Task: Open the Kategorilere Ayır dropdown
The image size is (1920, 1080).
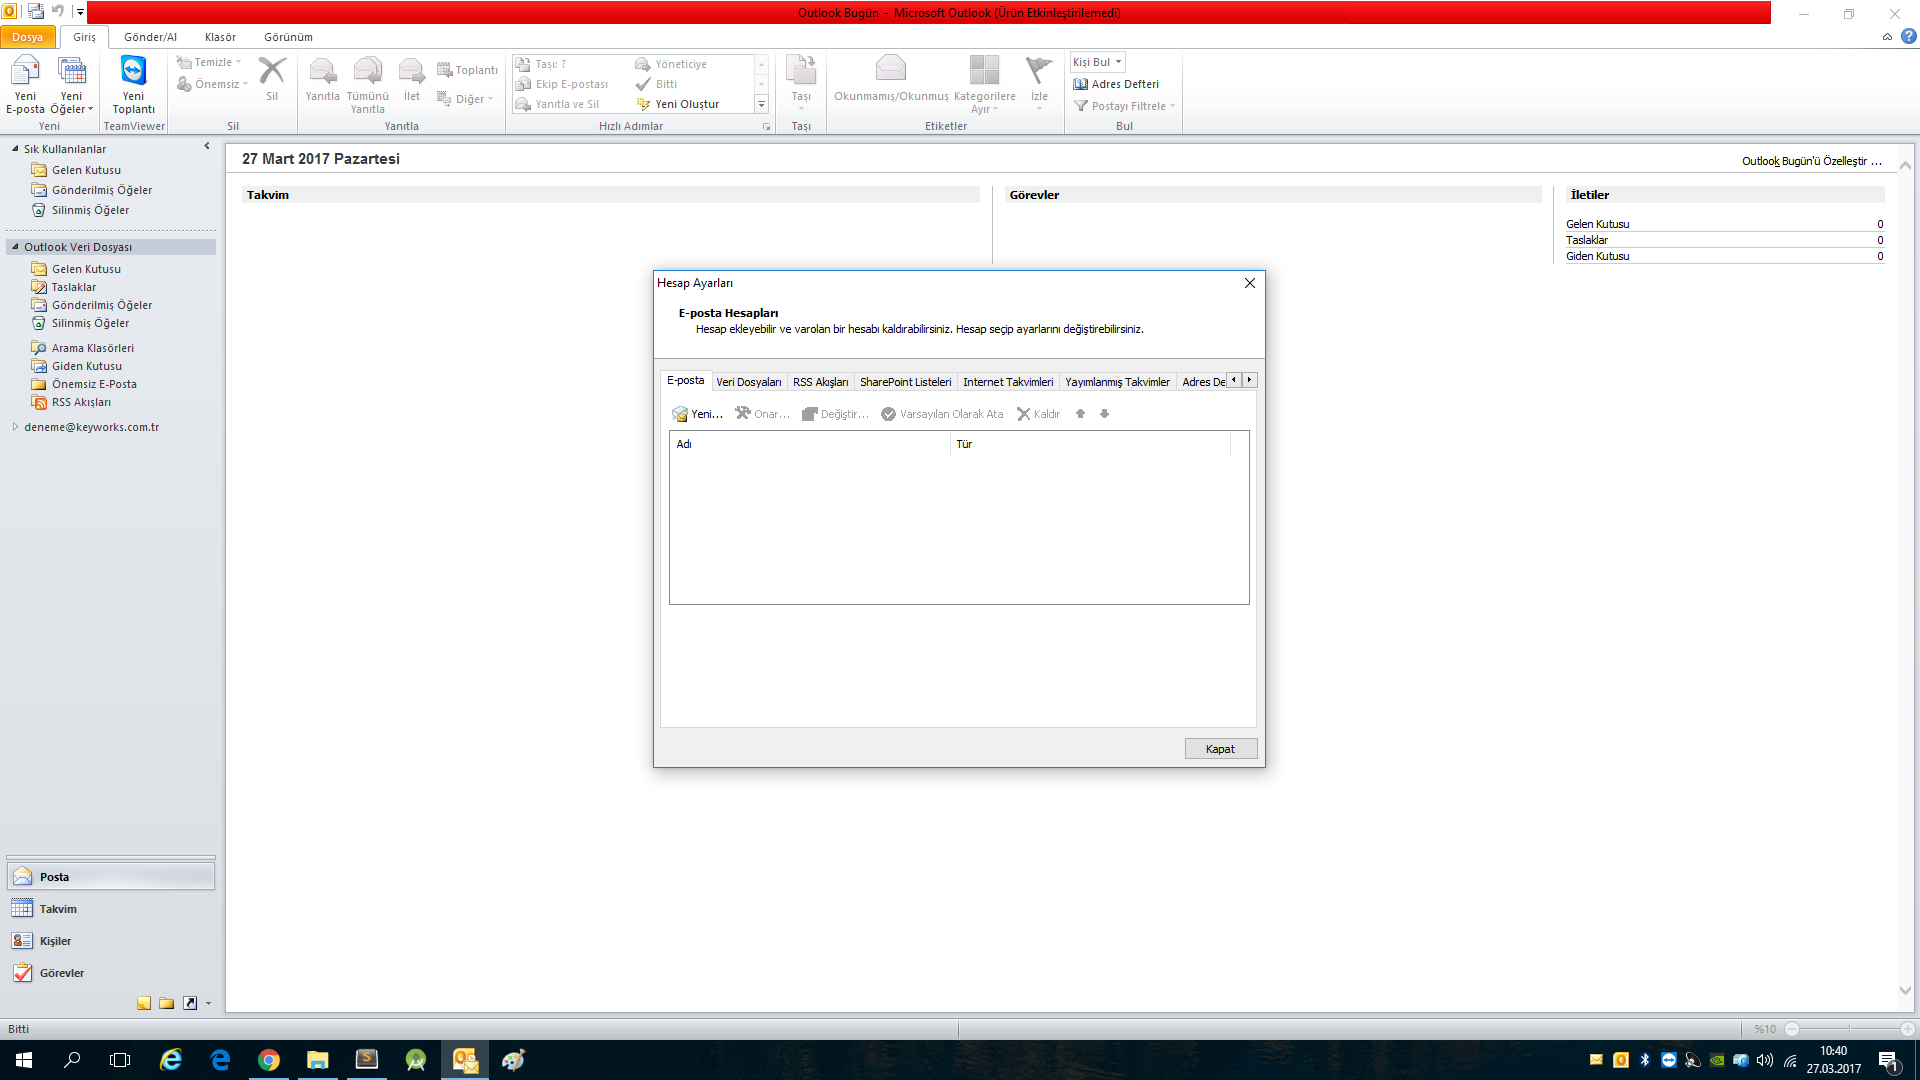Action: (984, 85)
